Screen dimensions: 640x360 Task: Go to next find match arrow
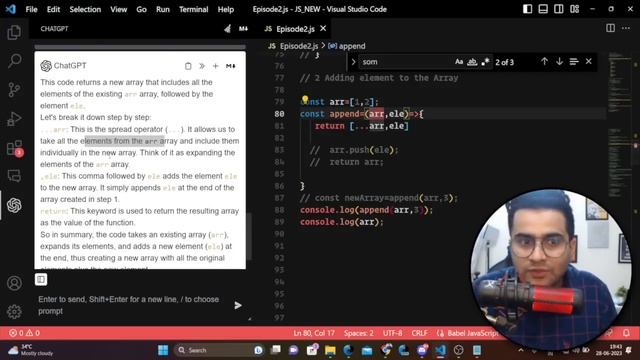[559, 62]
